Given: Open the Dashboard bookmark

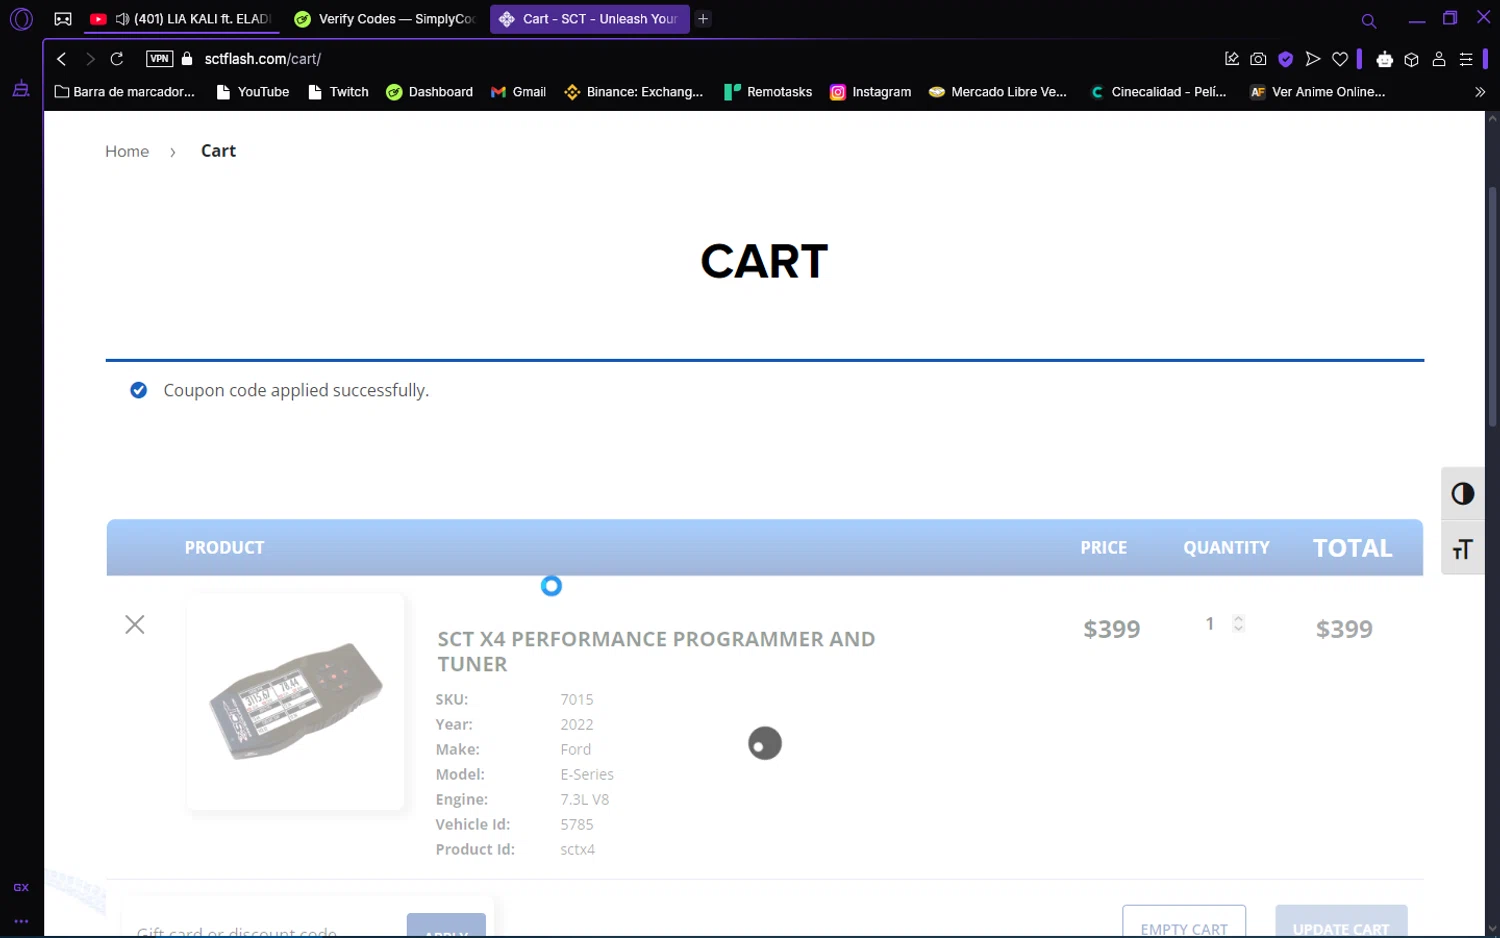Looking at the screenshot, I should click(430, 92).
